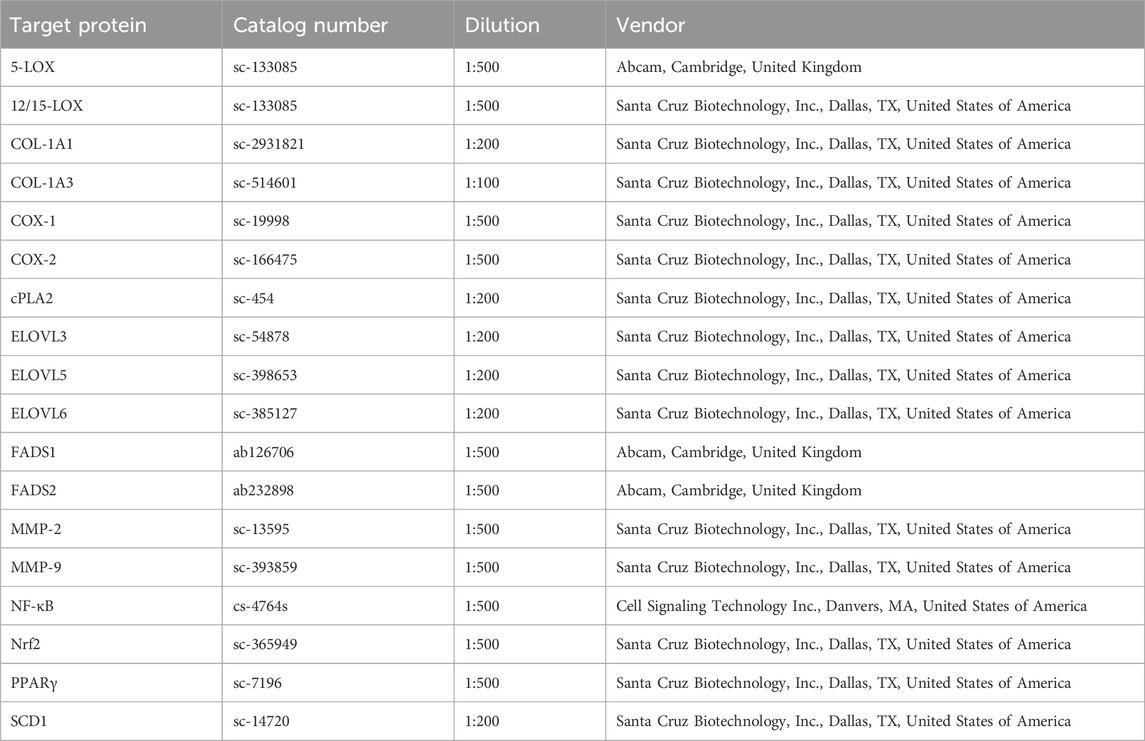Screen dimensions: 1145x741
Task: Click the 1:500 dilution in the FADS2 row
Action: (482, 490)
